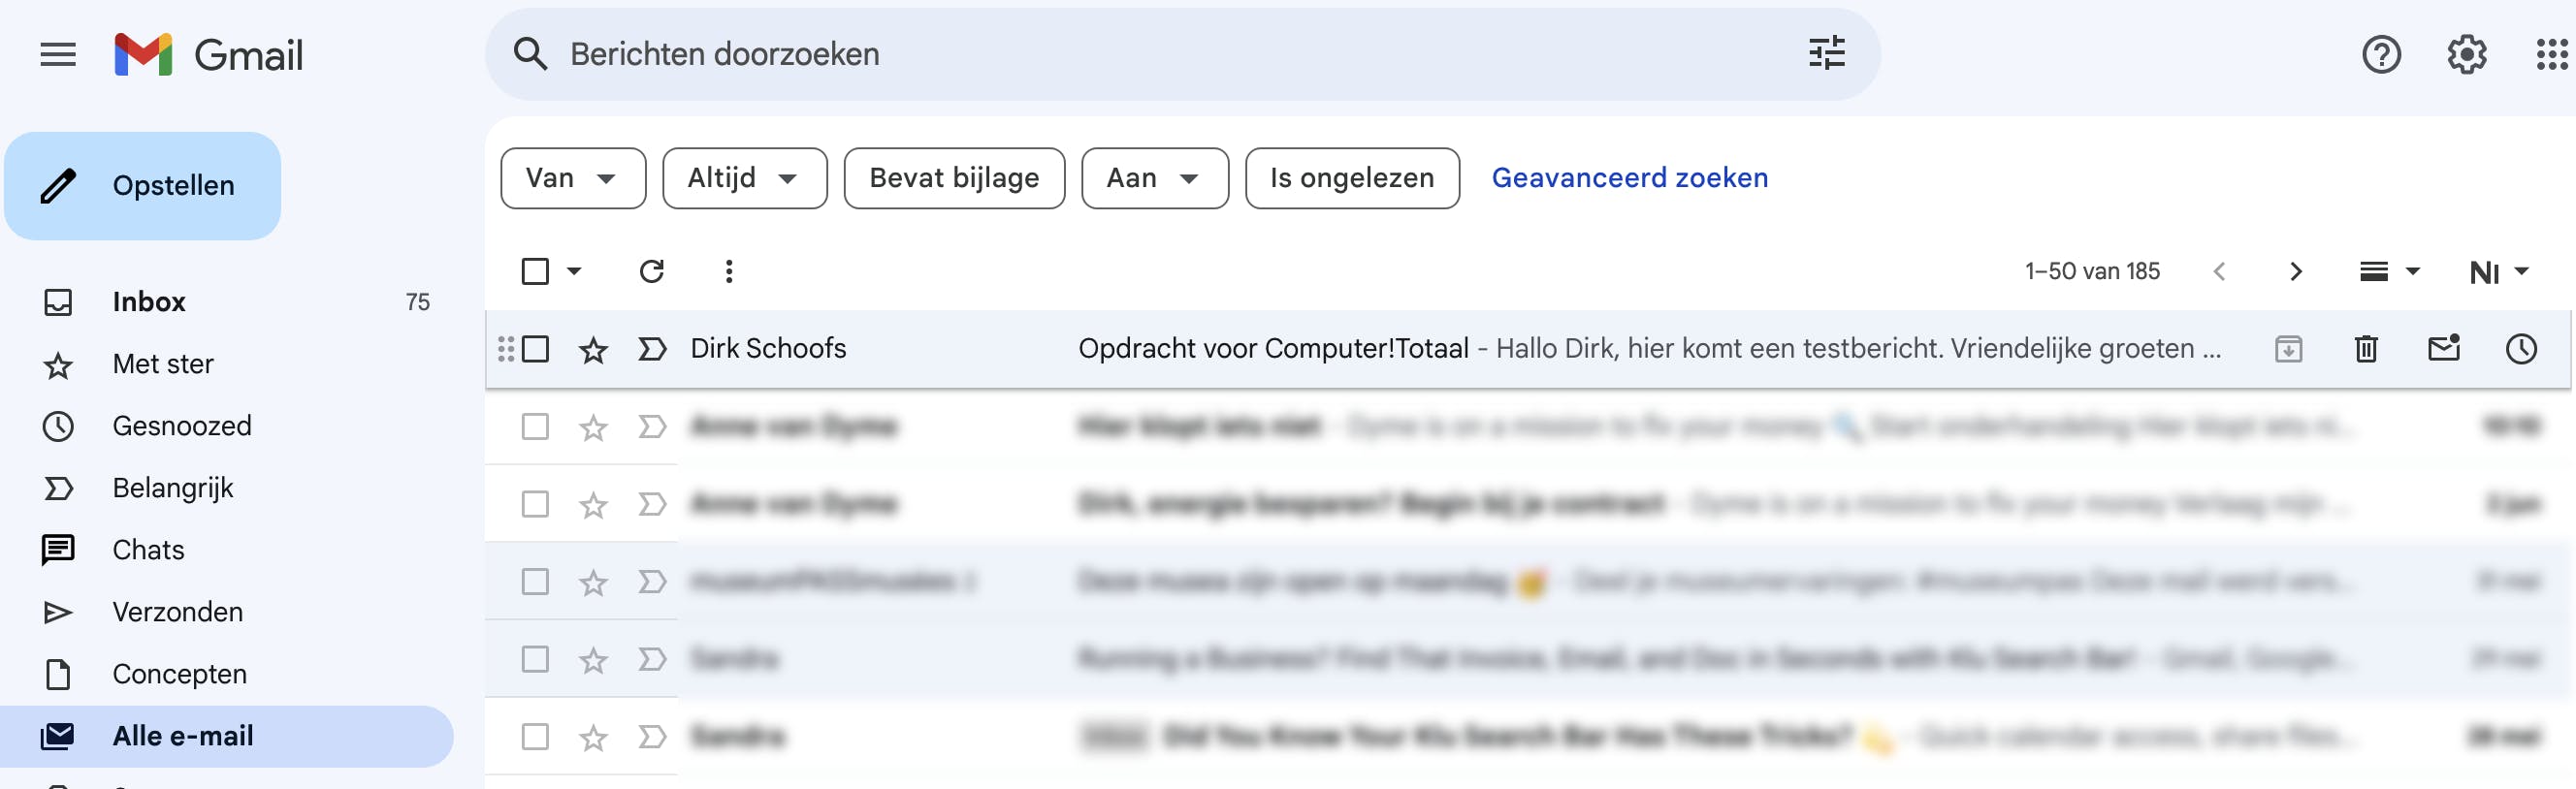Snooze the Dirk Schoofs email
2576x789 pixels.
(2521, 349)
